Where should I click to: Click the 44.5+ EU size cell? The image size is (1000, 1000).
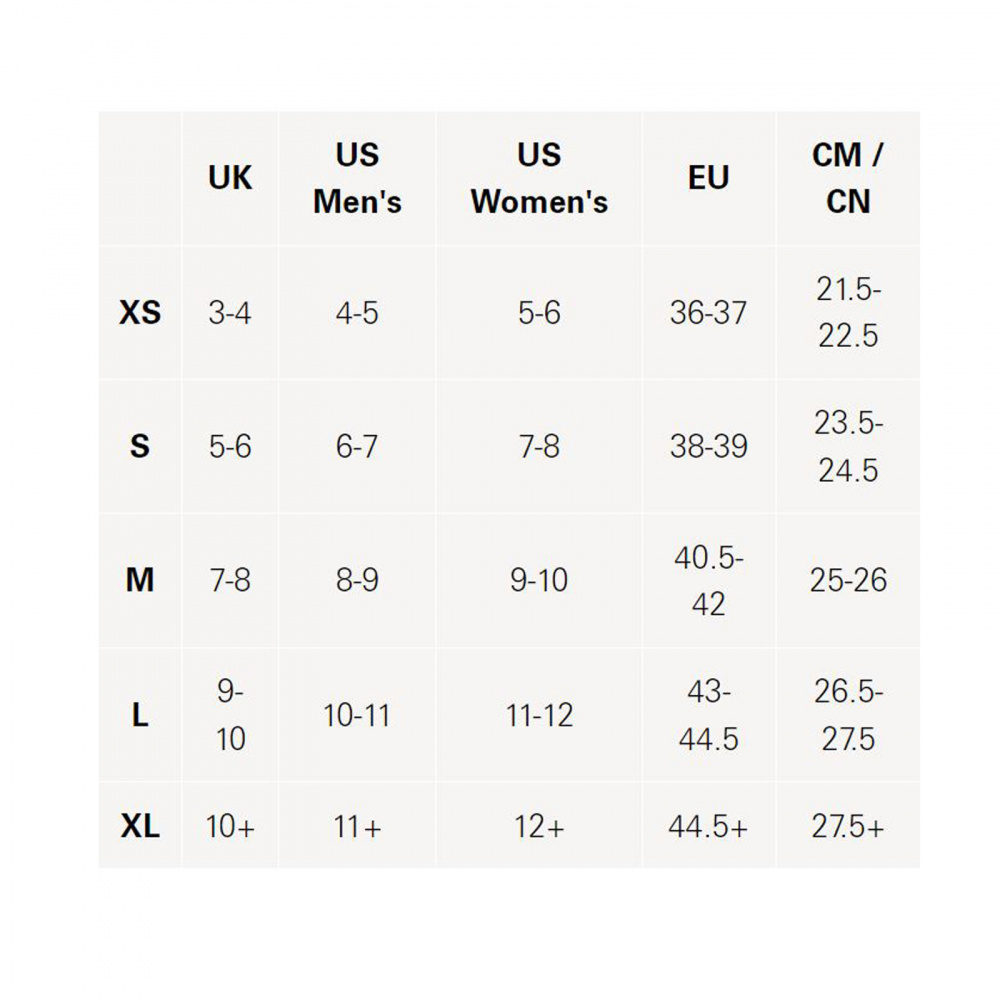tap(708, 827)
